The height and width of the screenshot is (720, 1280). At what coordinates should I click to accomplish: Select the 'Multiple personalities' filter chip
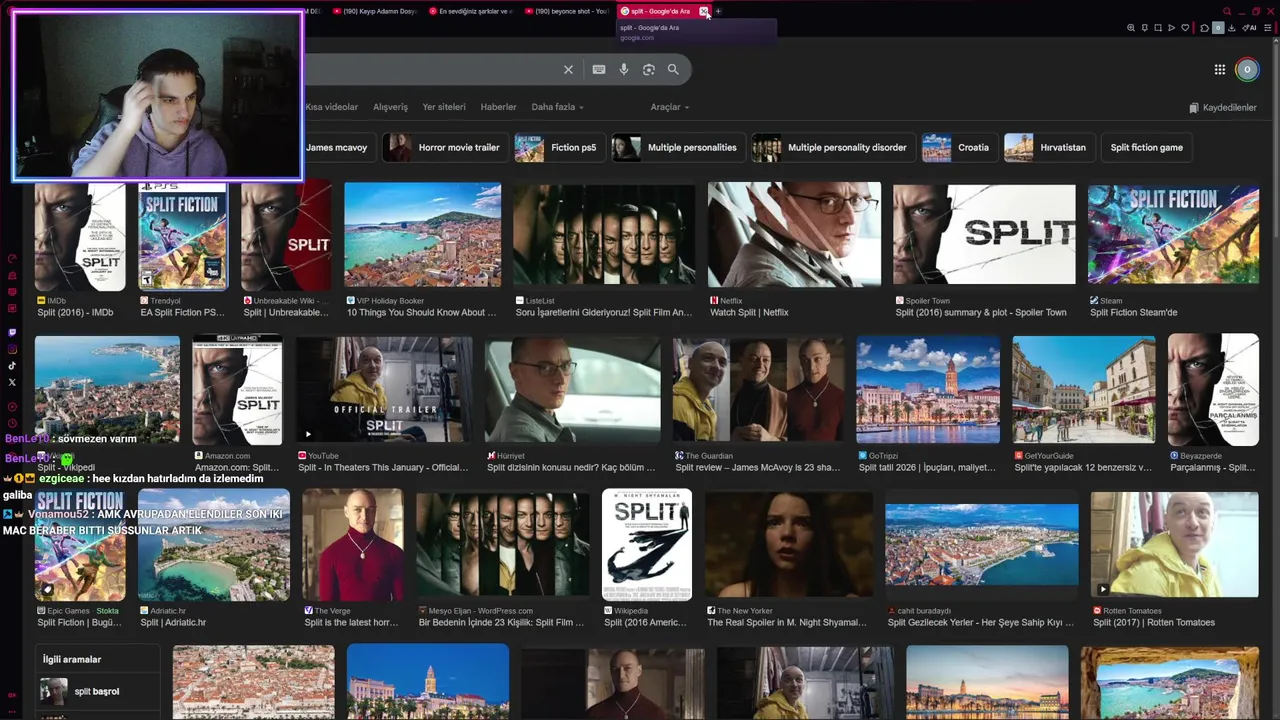[x=678, y=148]
